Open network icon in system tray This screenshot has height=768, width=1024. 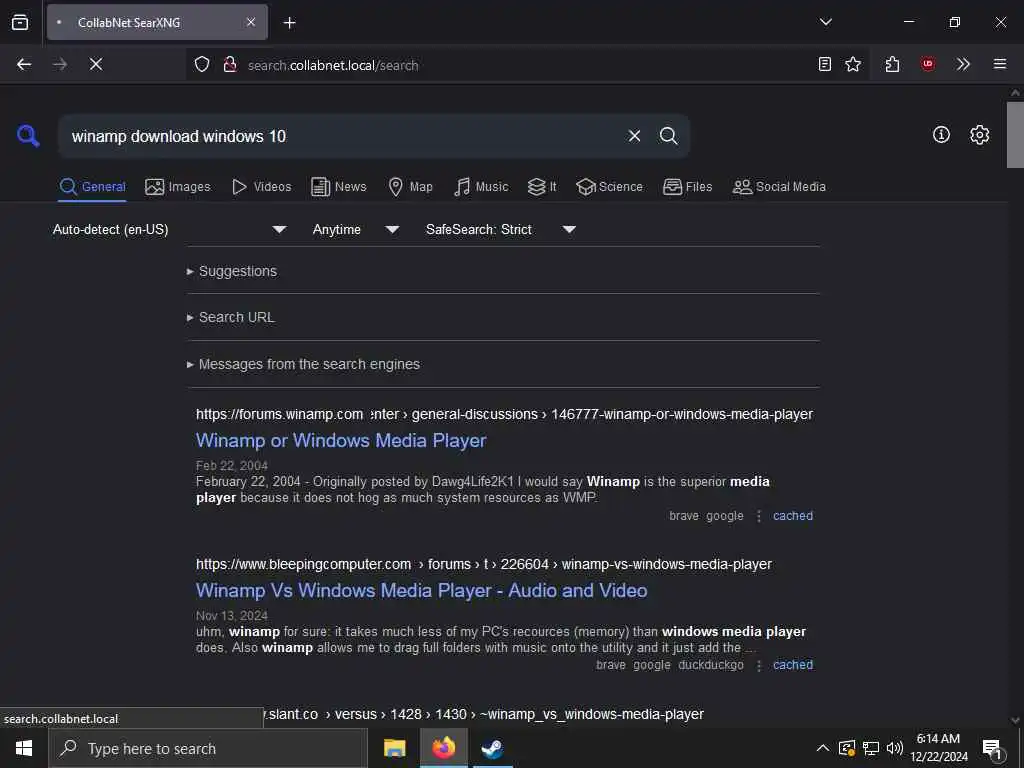point(871,748)
